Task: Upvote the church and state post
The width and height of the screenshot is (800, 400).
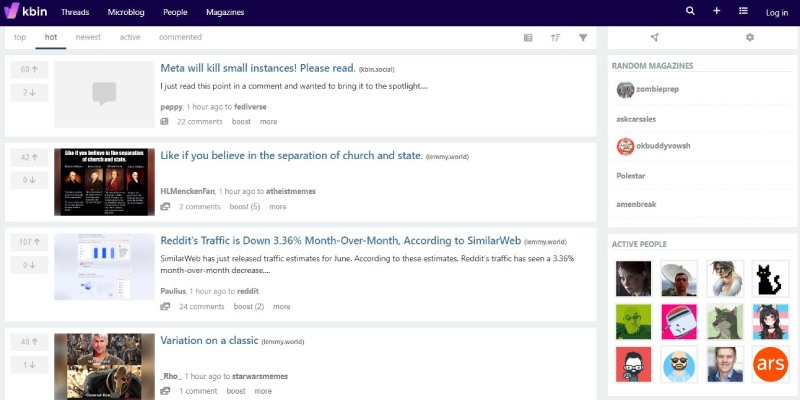Action: pos(30,158)
